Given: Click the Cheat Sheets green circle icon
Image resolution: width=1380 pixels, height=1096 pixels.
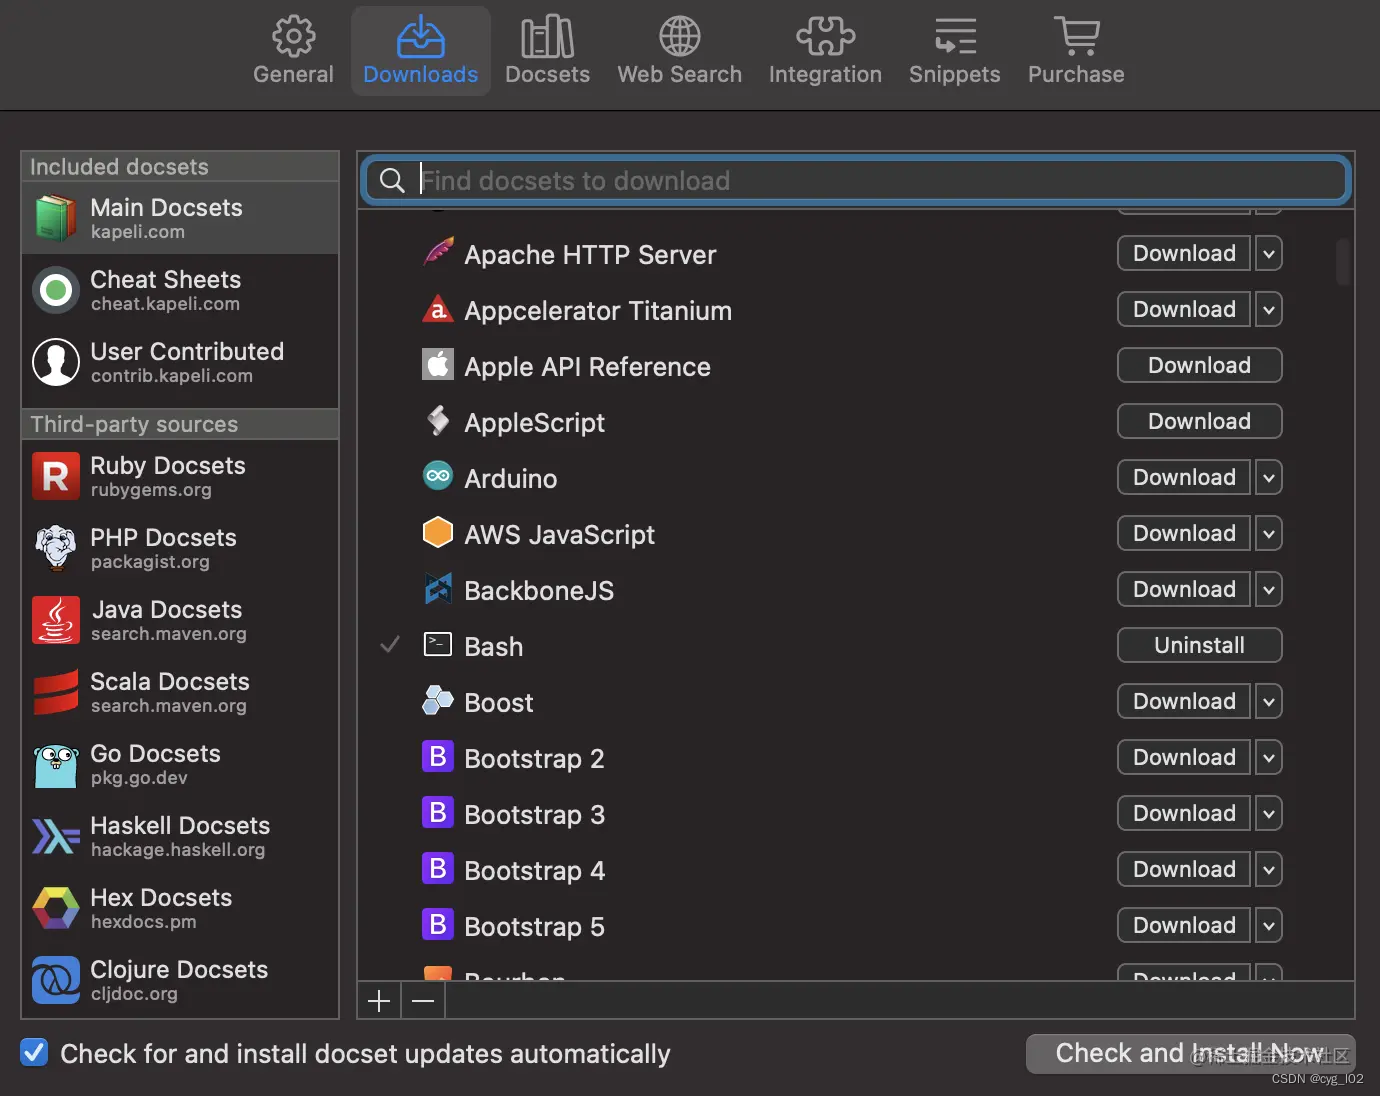Looking at the screenshot, I should point(56,290).
